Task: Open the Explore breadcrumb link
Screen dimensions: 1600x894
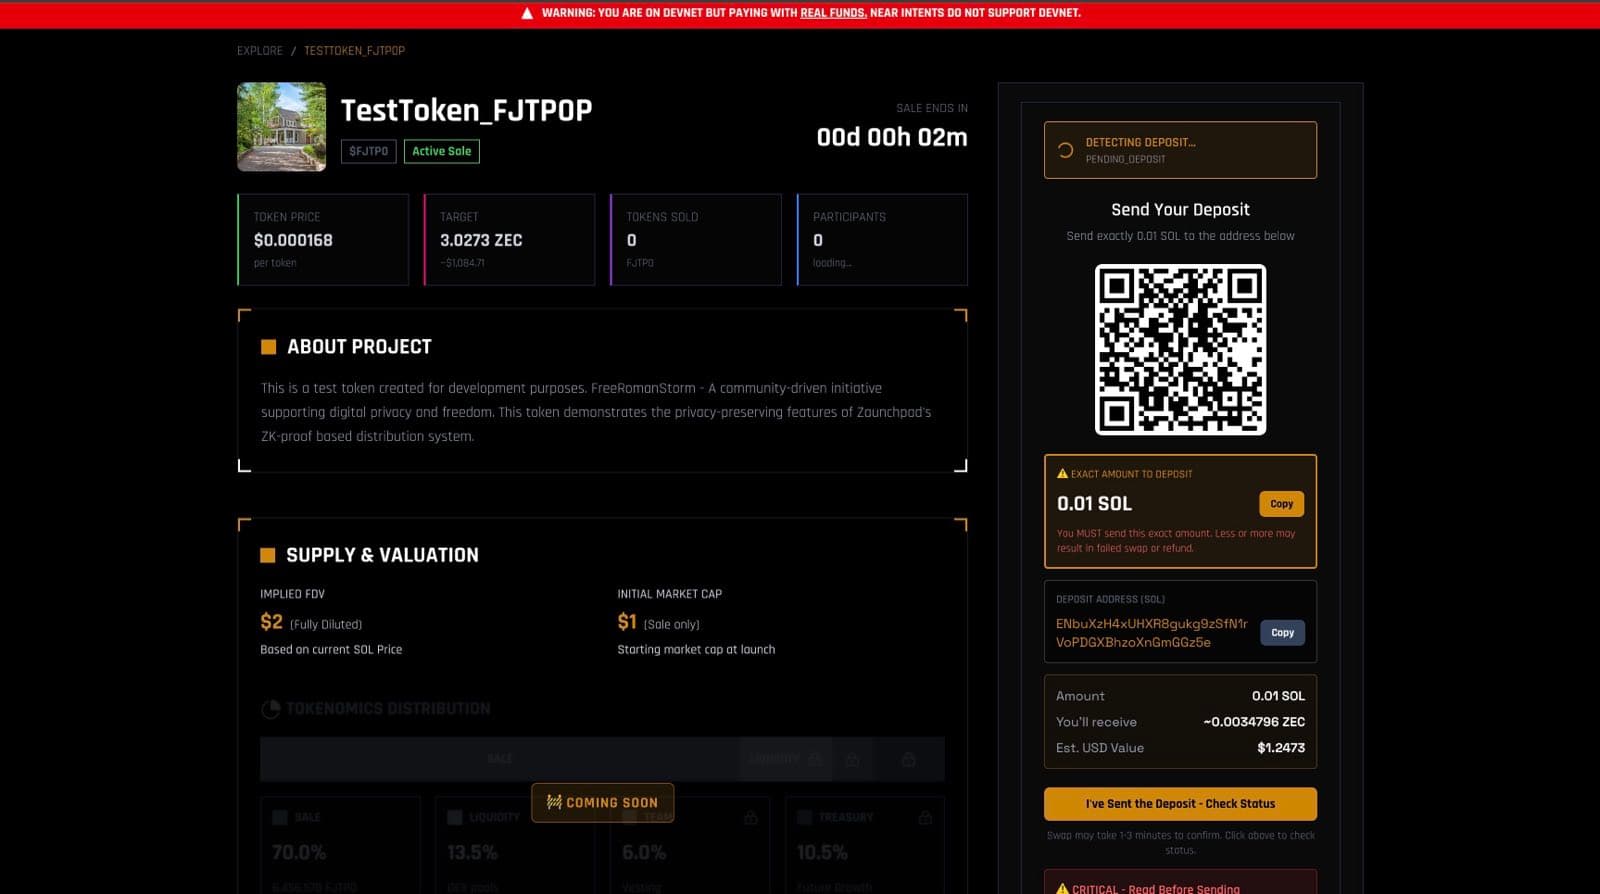Action: click(x=259, y=51)
